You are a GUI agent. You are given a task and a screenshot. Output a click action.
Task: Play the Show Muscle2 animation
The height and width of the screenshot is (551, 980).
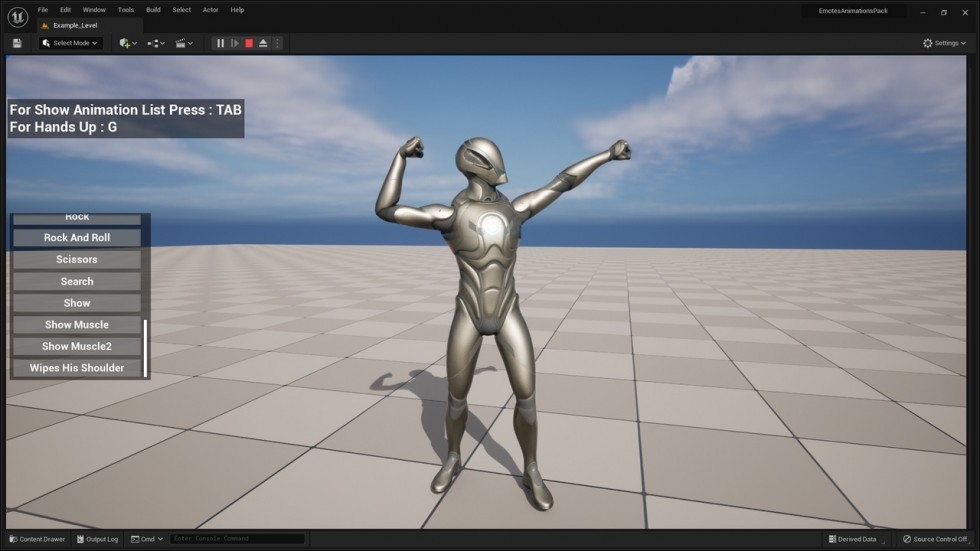click(x=77, y=346)
